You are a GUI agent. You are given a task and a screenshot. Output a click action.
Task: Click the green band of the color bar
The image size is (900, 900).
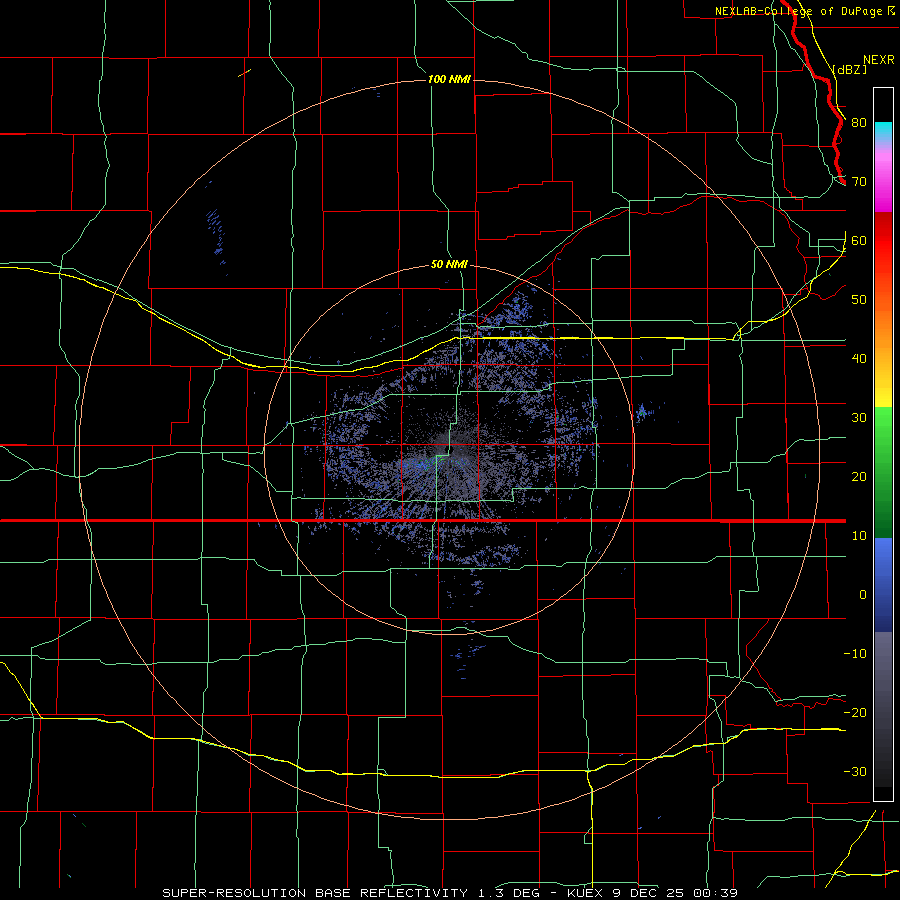tap(883, 472)
